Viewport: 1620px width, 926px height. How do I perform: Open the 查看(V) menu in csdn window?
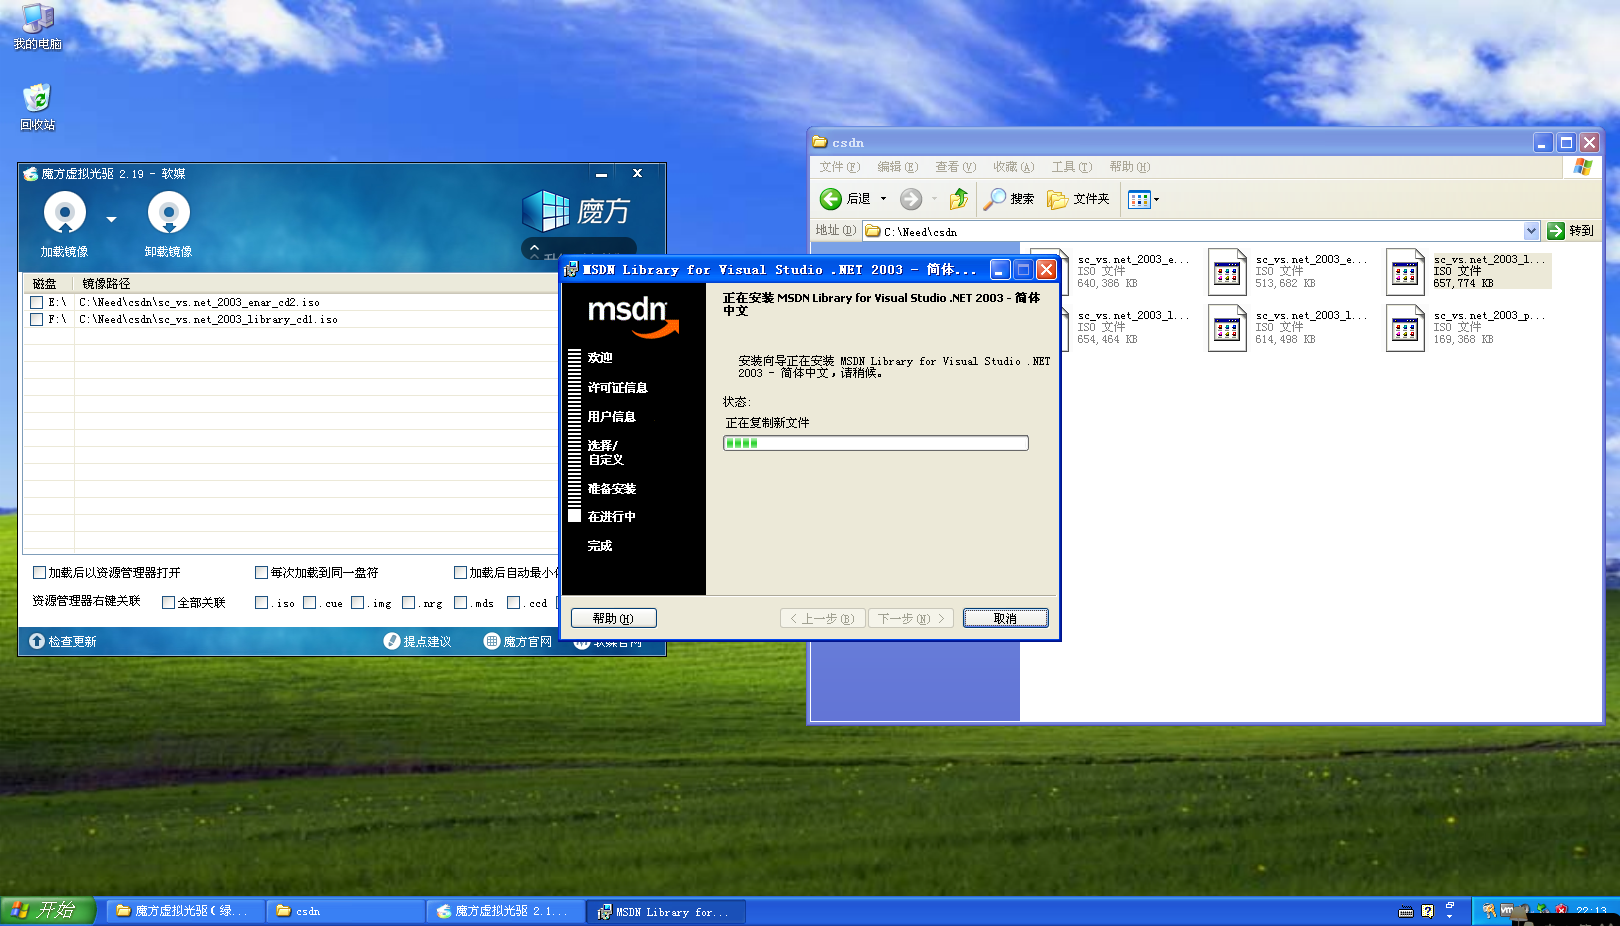point(955,167)
